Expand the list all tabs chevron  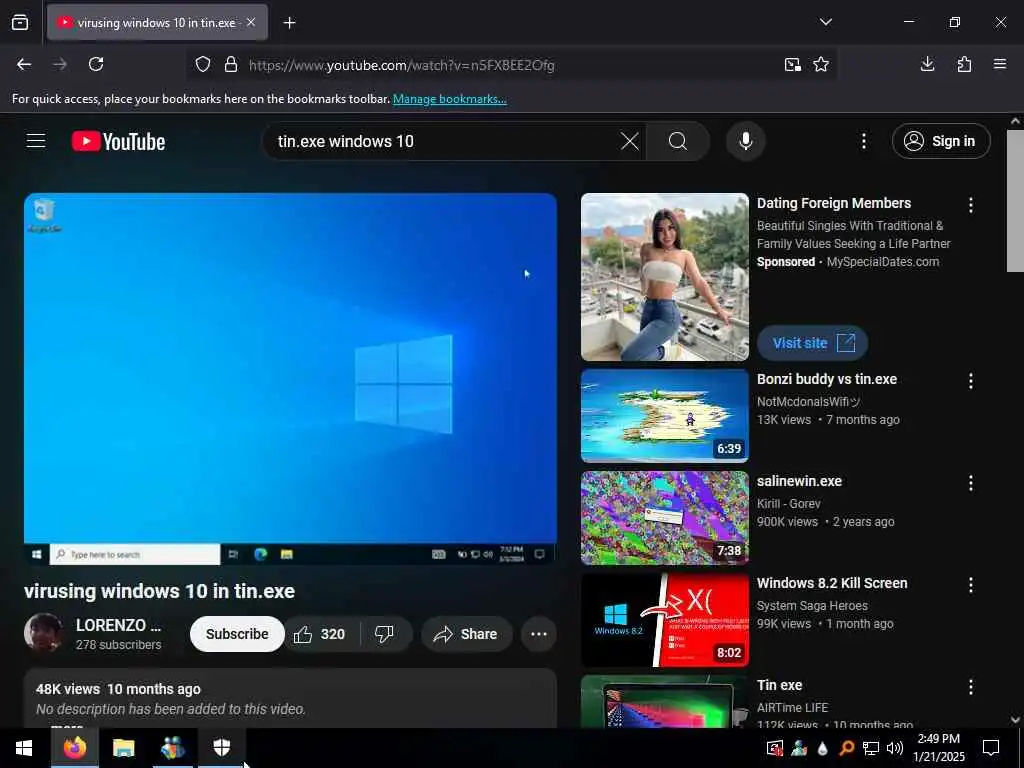[825, 22]
